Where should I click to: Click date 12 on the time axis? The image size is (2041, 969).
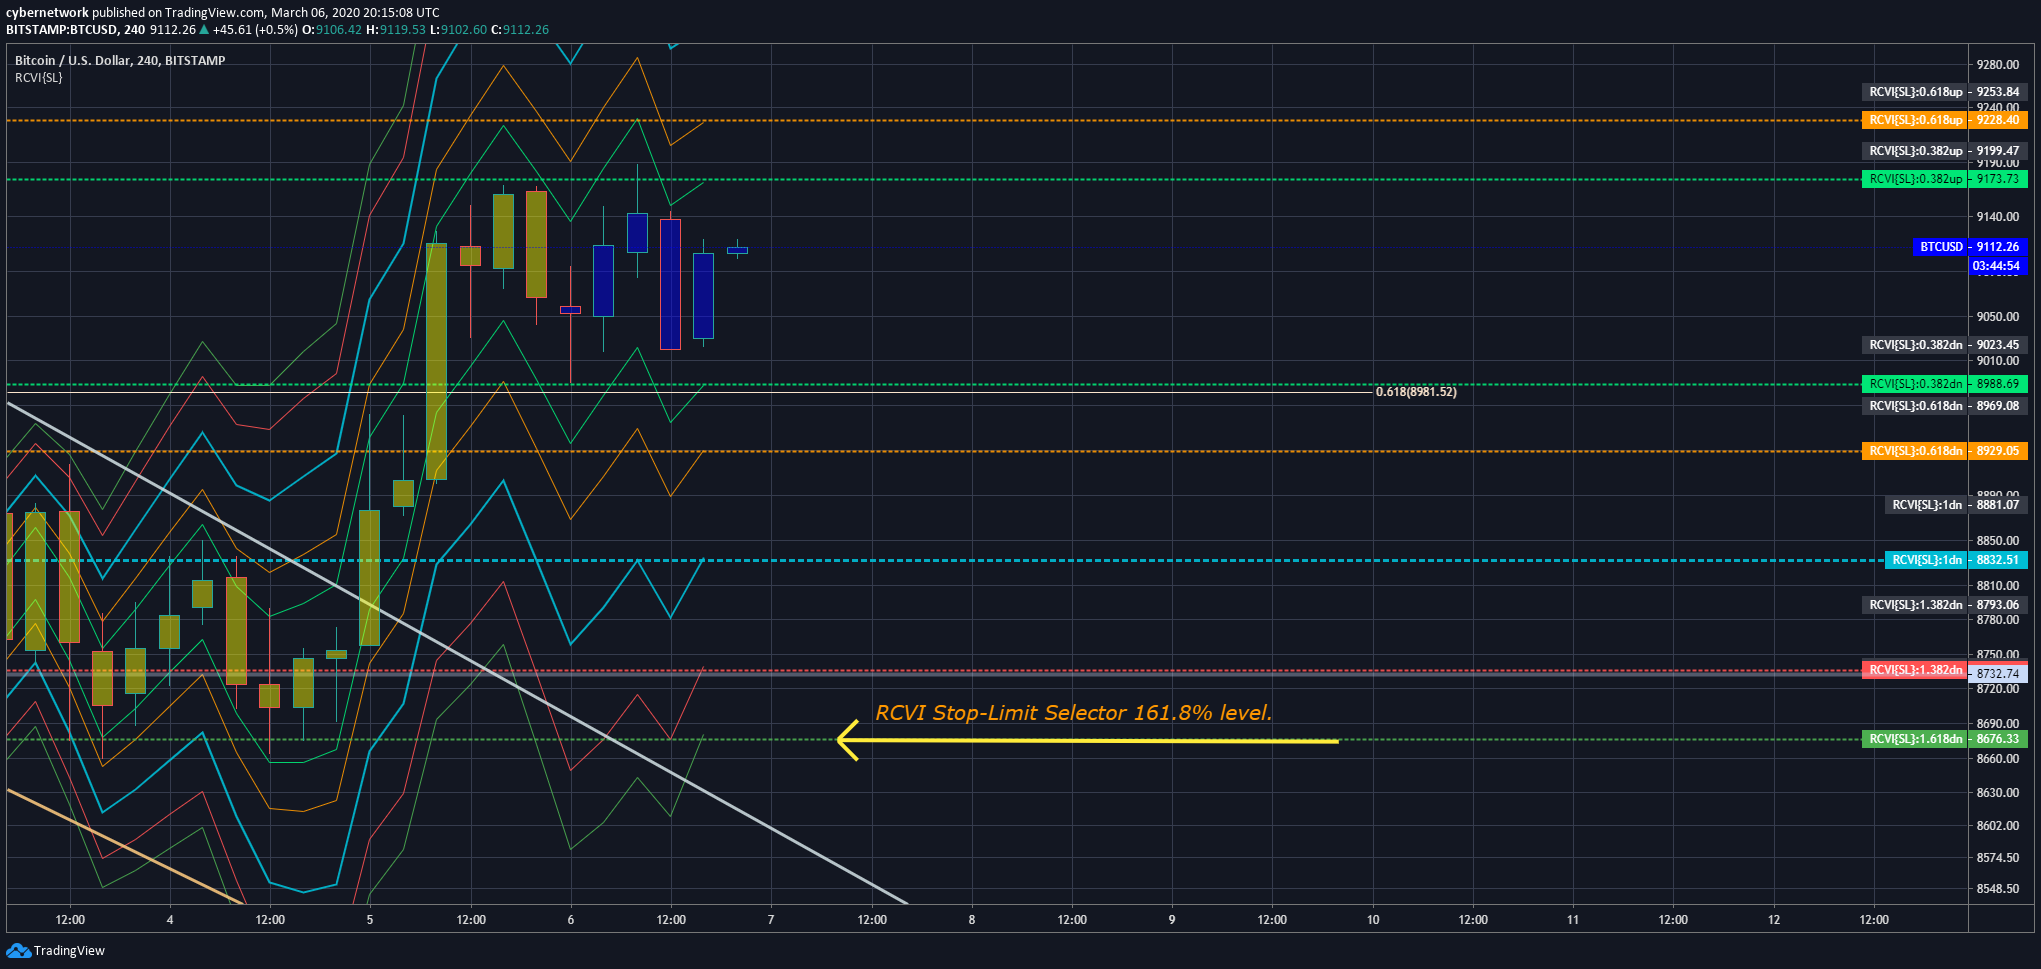tap(1774, 920)
